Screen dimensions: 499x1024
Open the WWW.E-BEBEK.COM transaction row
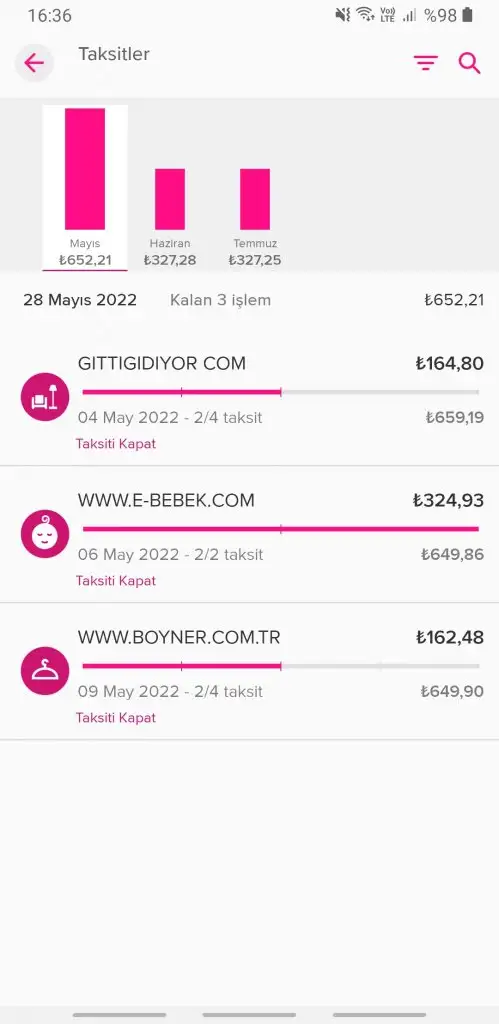click(x=250, y=534)
